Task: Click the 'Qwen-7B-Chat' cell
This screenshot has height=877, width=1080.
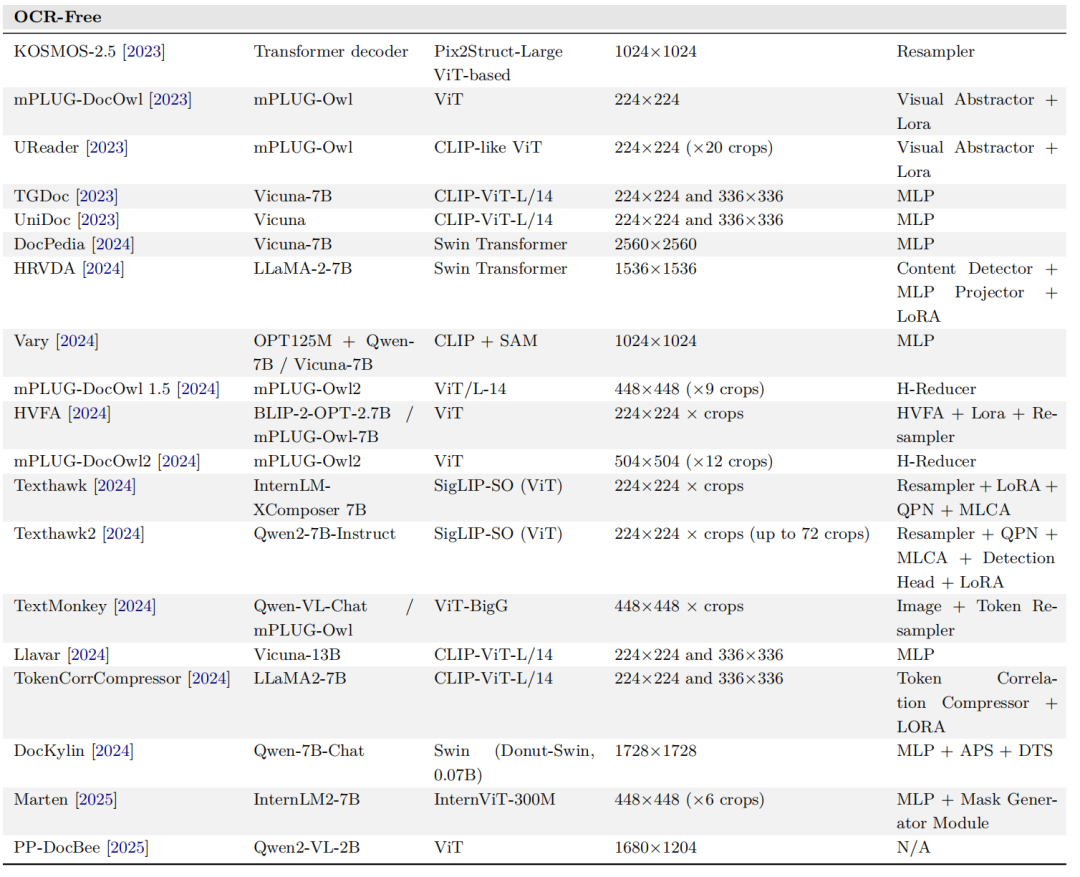Action: 309,751
